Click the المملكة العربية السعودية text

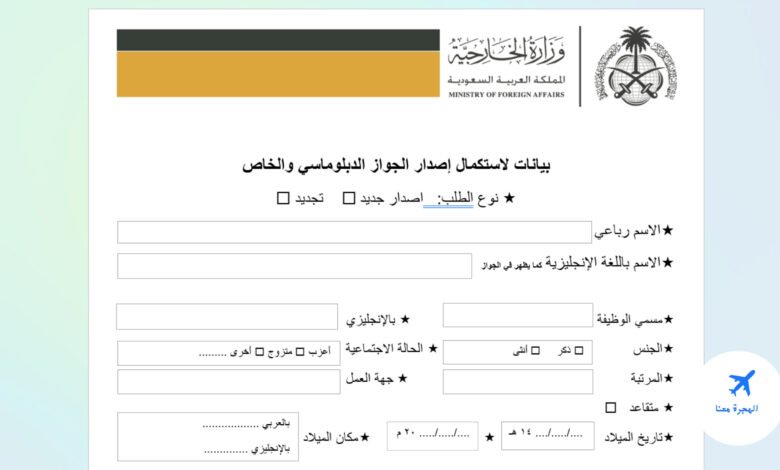click(506, 80)
